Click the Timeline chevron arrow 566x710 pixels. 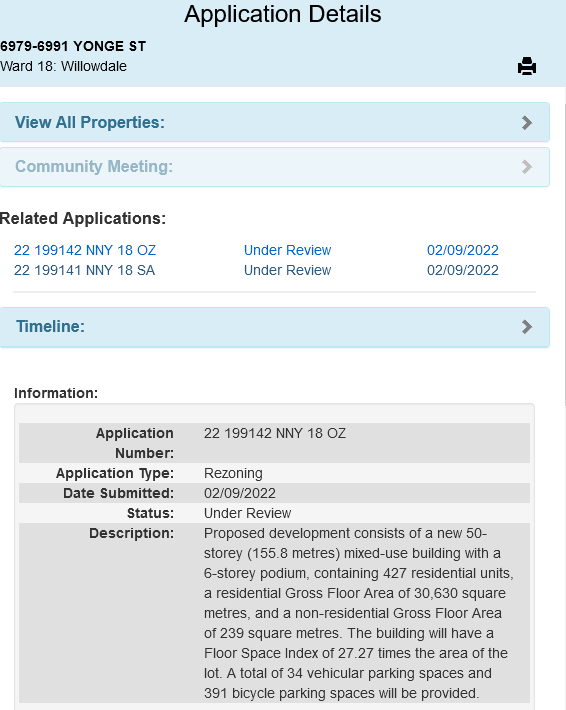pyautogui.click(x=527, y=327)
